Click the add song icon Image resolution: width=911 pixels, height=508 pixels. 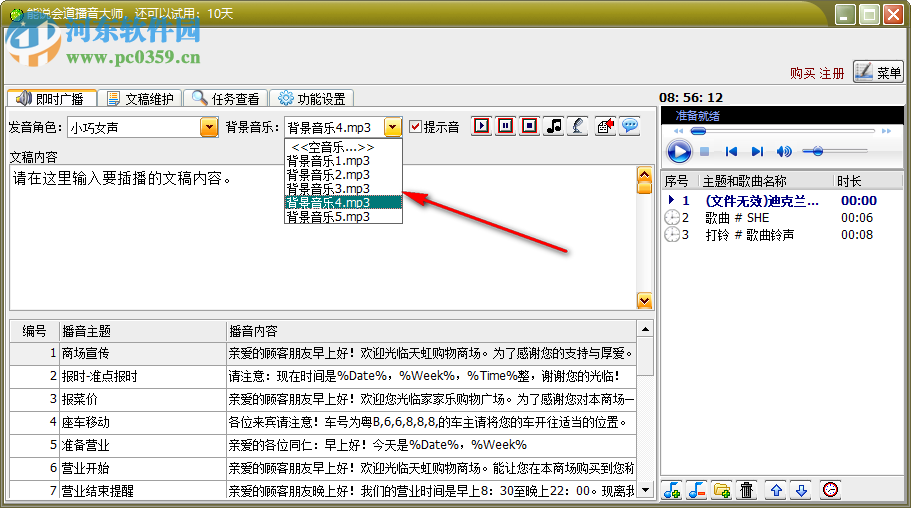tap(672, 490)
